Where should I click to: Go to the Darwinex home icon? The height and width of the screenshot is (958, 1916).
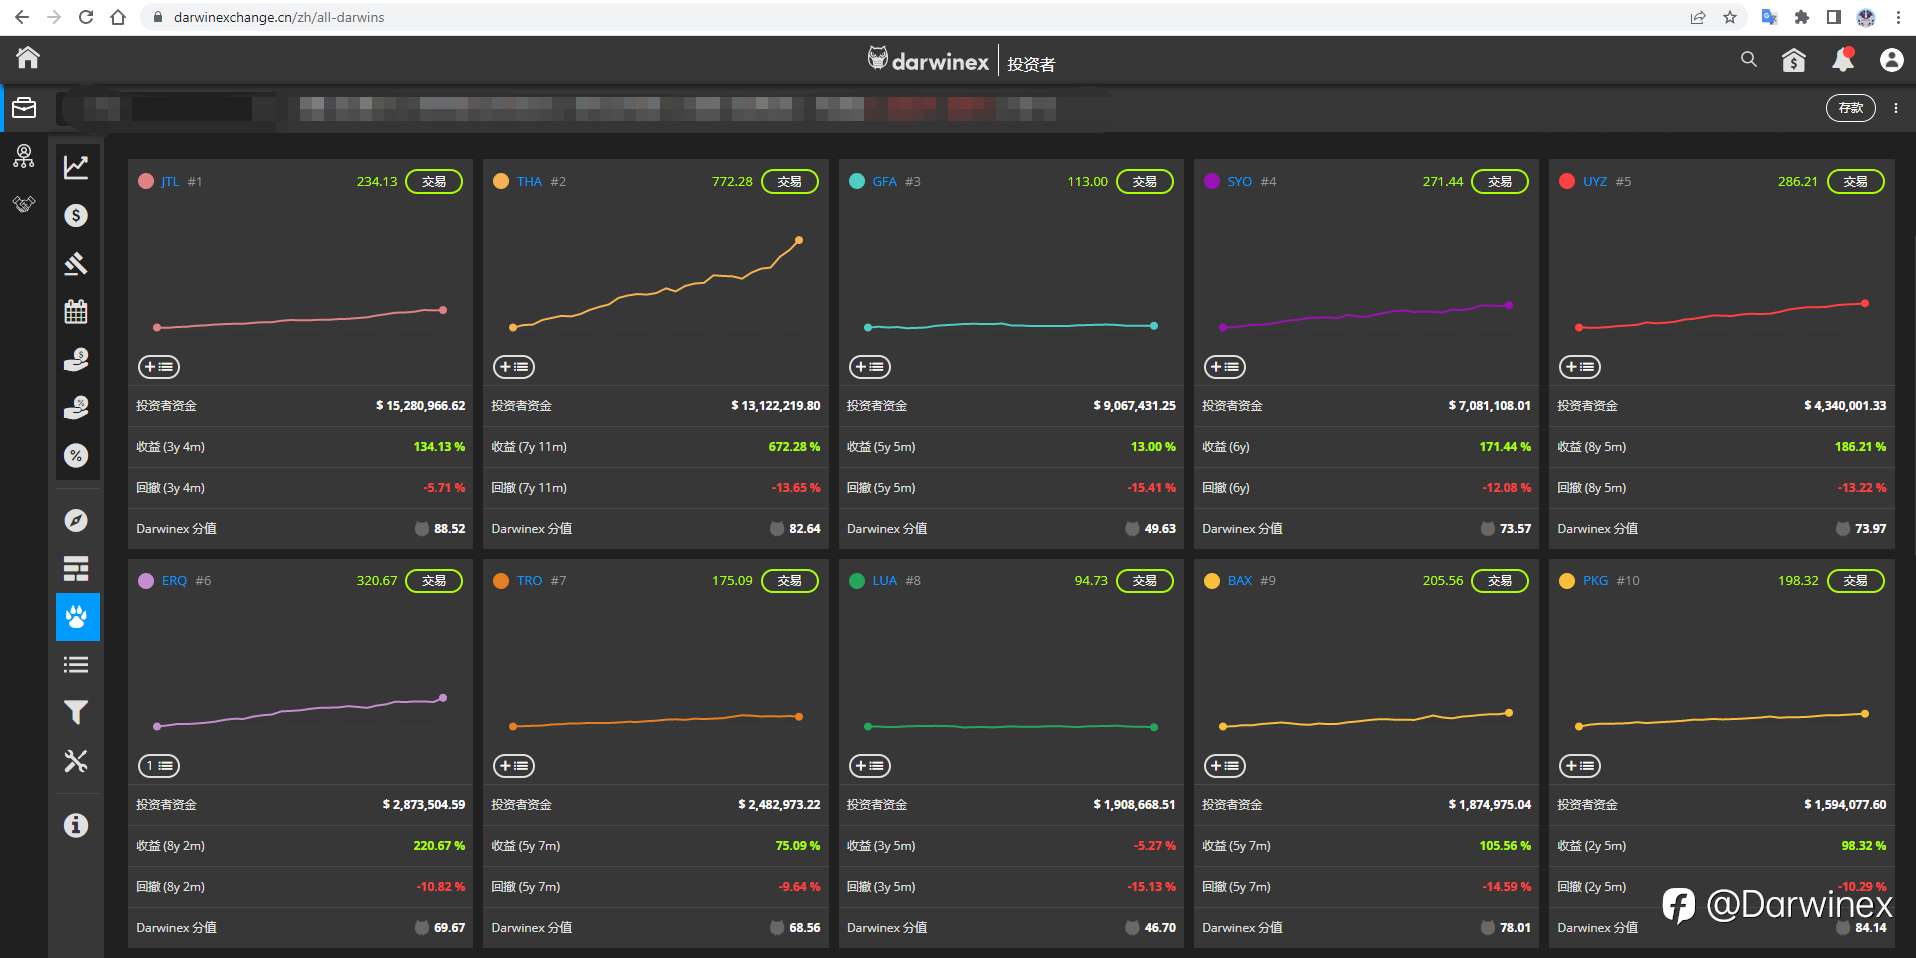28,58
